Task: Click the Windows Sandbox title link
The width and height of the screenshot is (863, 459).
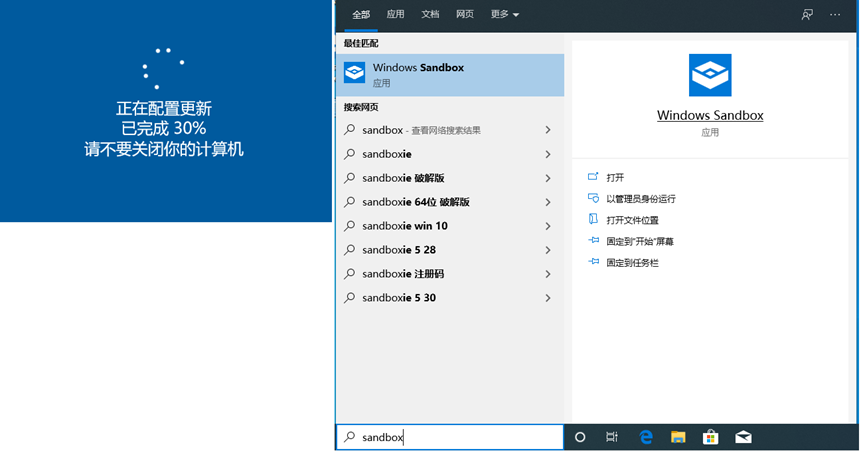Action: (710, 115)
